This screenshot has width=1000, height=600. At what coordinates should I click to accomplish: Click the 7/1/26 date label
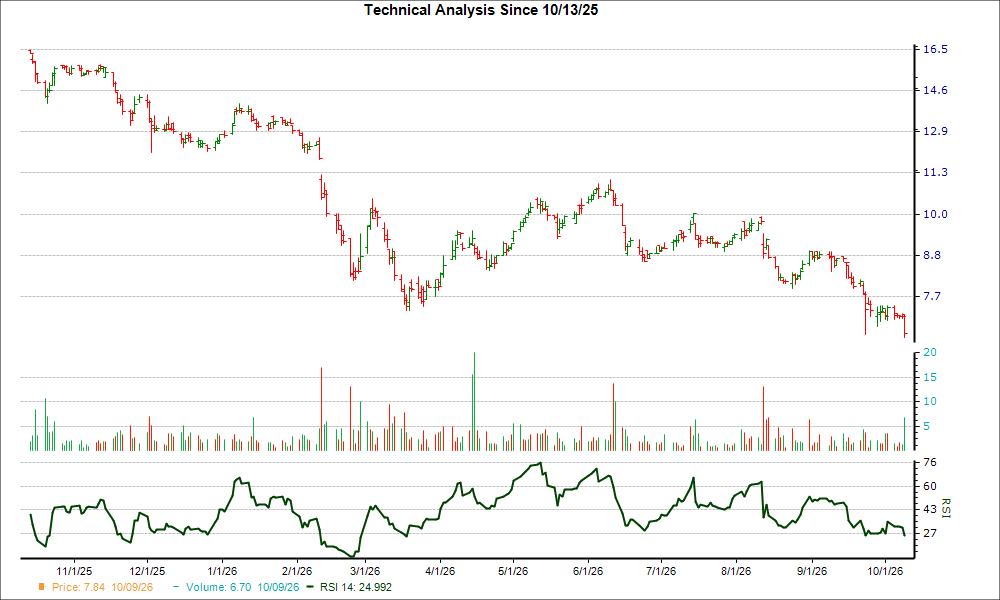point(661,571)
